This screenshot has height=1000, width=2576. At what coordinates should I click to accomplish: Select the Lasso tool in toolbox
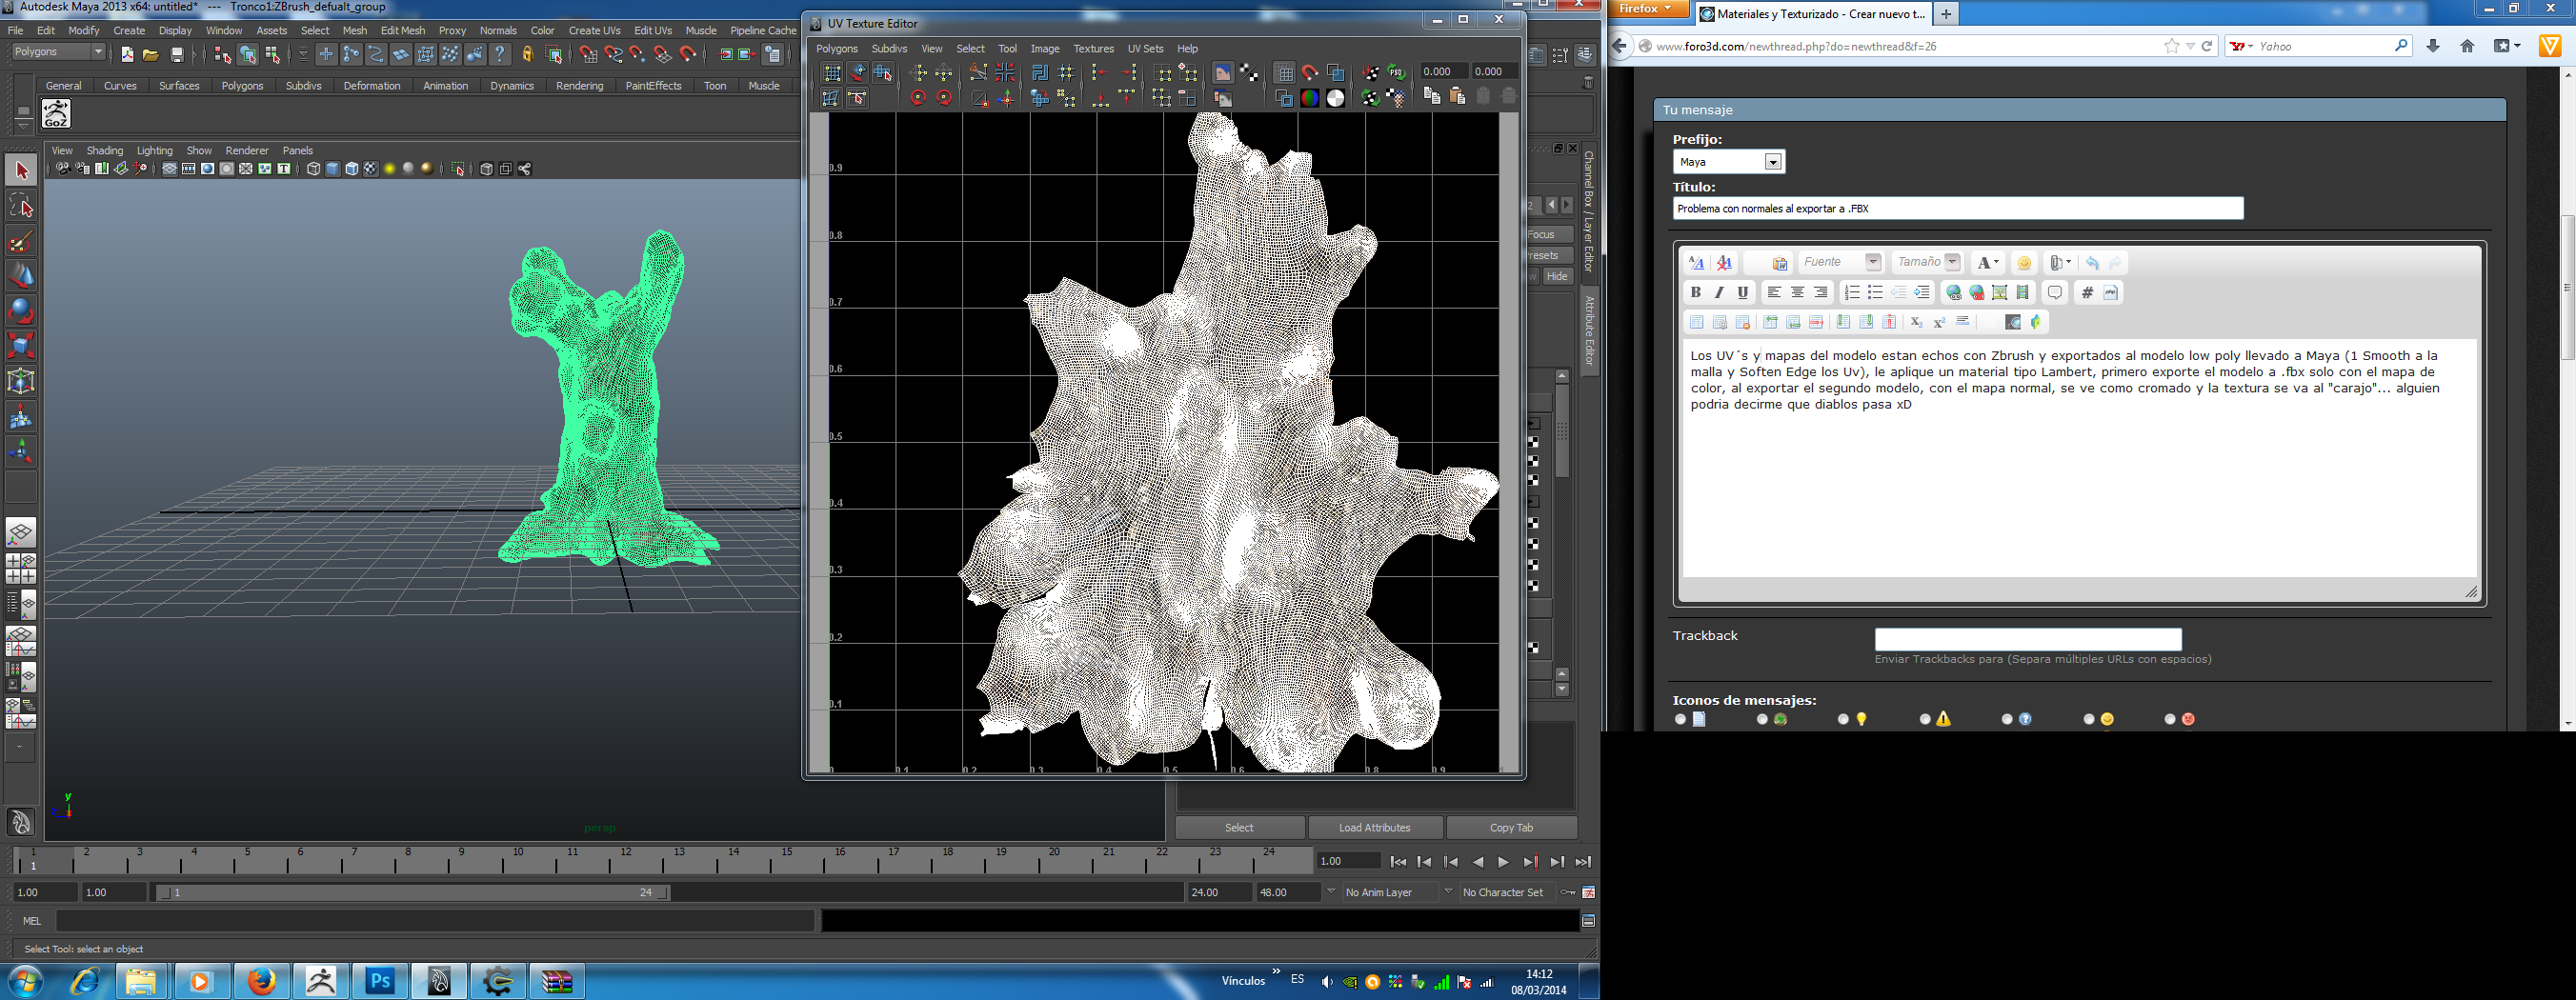(21, 206)
